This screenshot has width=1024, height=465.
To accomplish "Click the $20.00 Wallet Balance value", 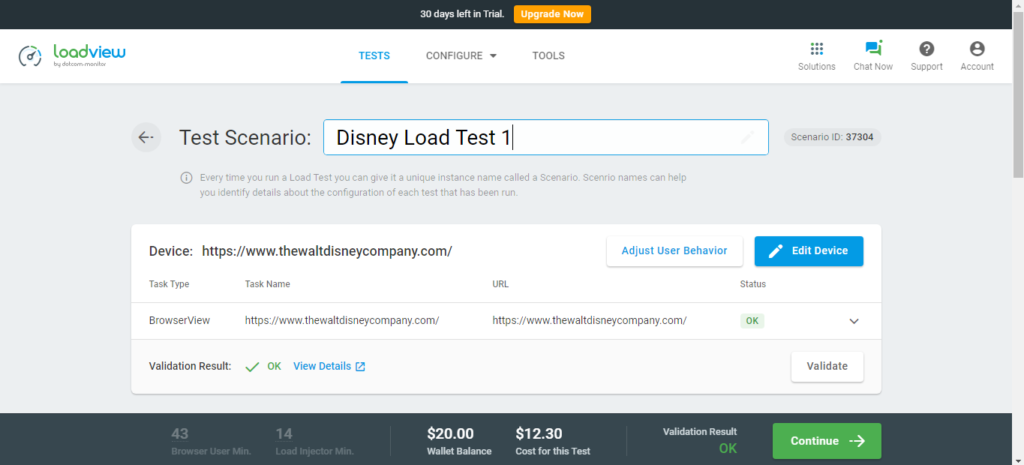I will coord(451,434).
